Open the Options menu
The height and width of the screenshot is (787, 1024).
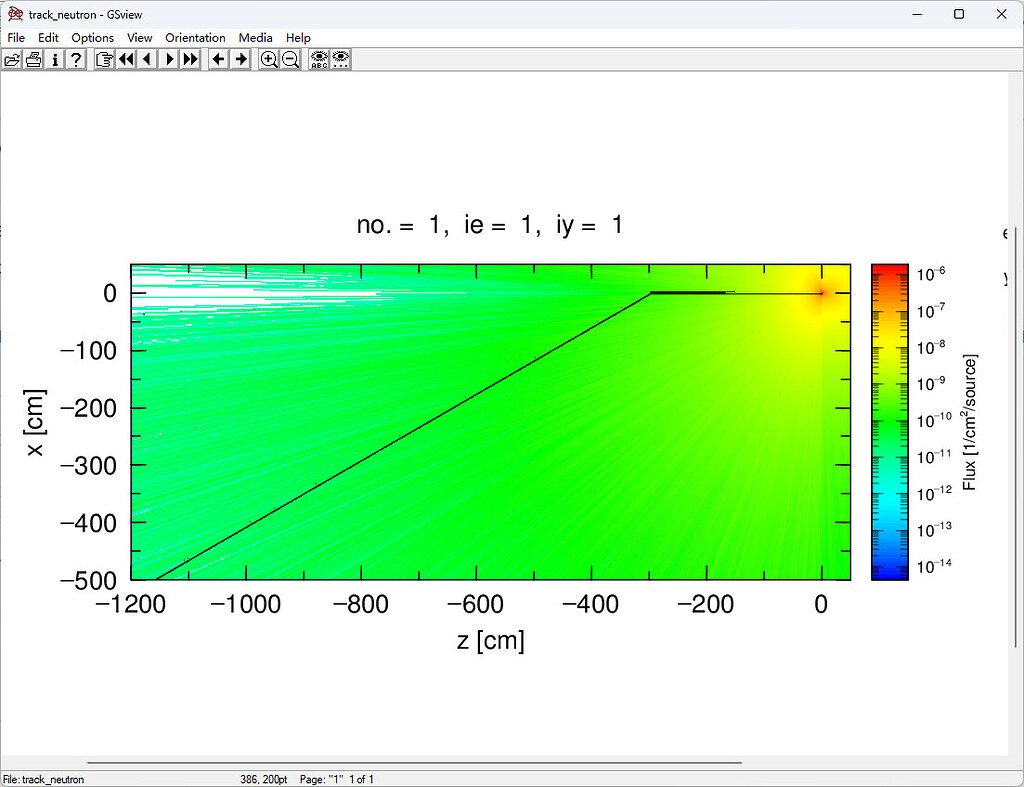(x=92, y=37)
